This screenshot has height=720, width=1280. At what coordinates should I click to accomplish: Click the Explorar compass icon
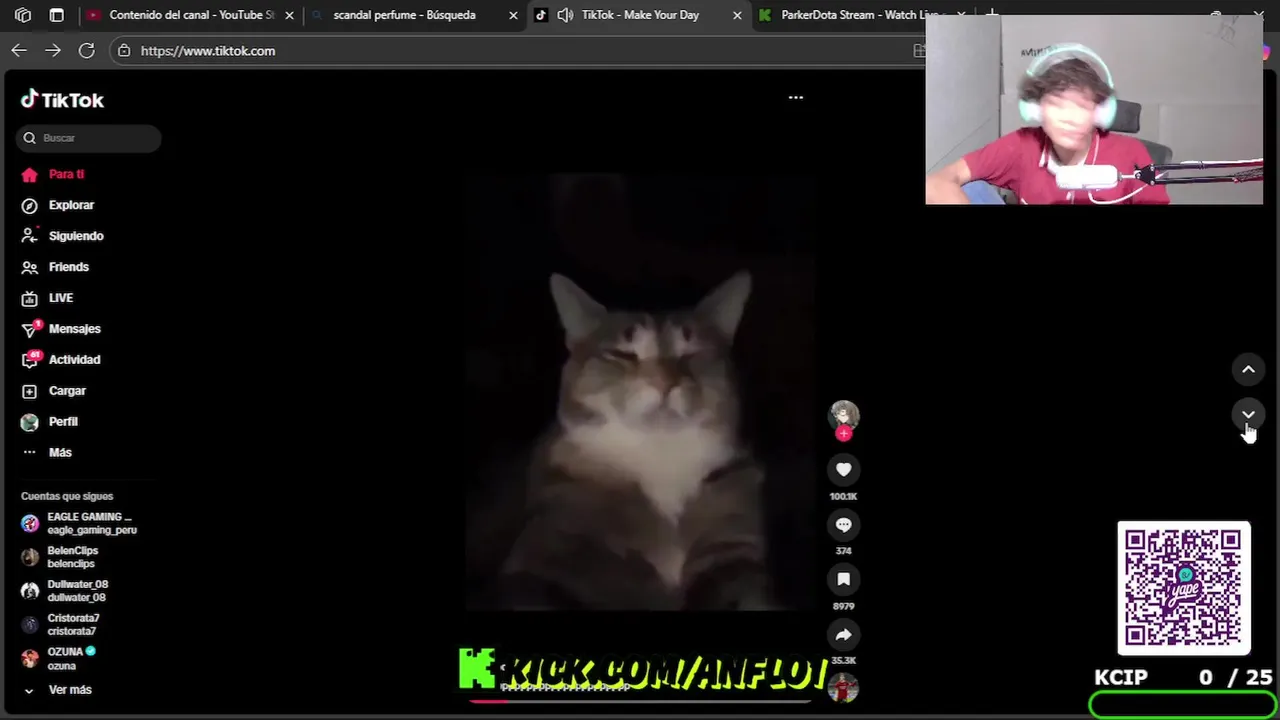(x=30, y=205)
